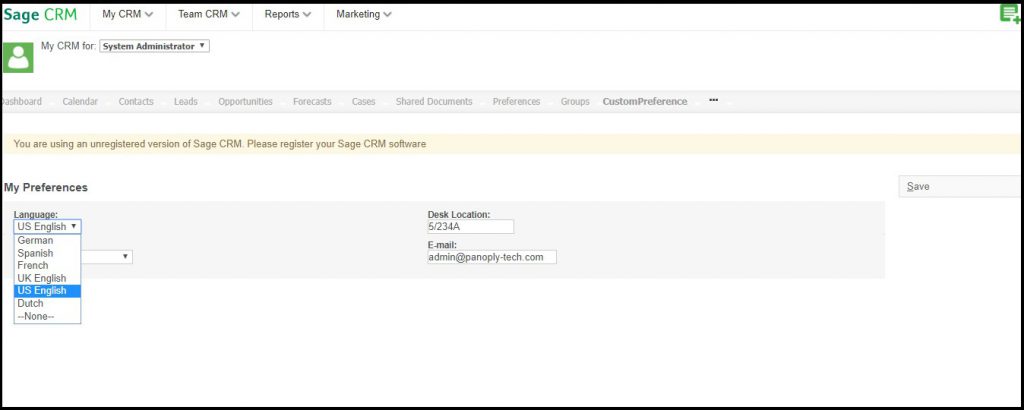Open the Marketing menu
Viewport: 1024px width, 410px height.
(363, 15)
